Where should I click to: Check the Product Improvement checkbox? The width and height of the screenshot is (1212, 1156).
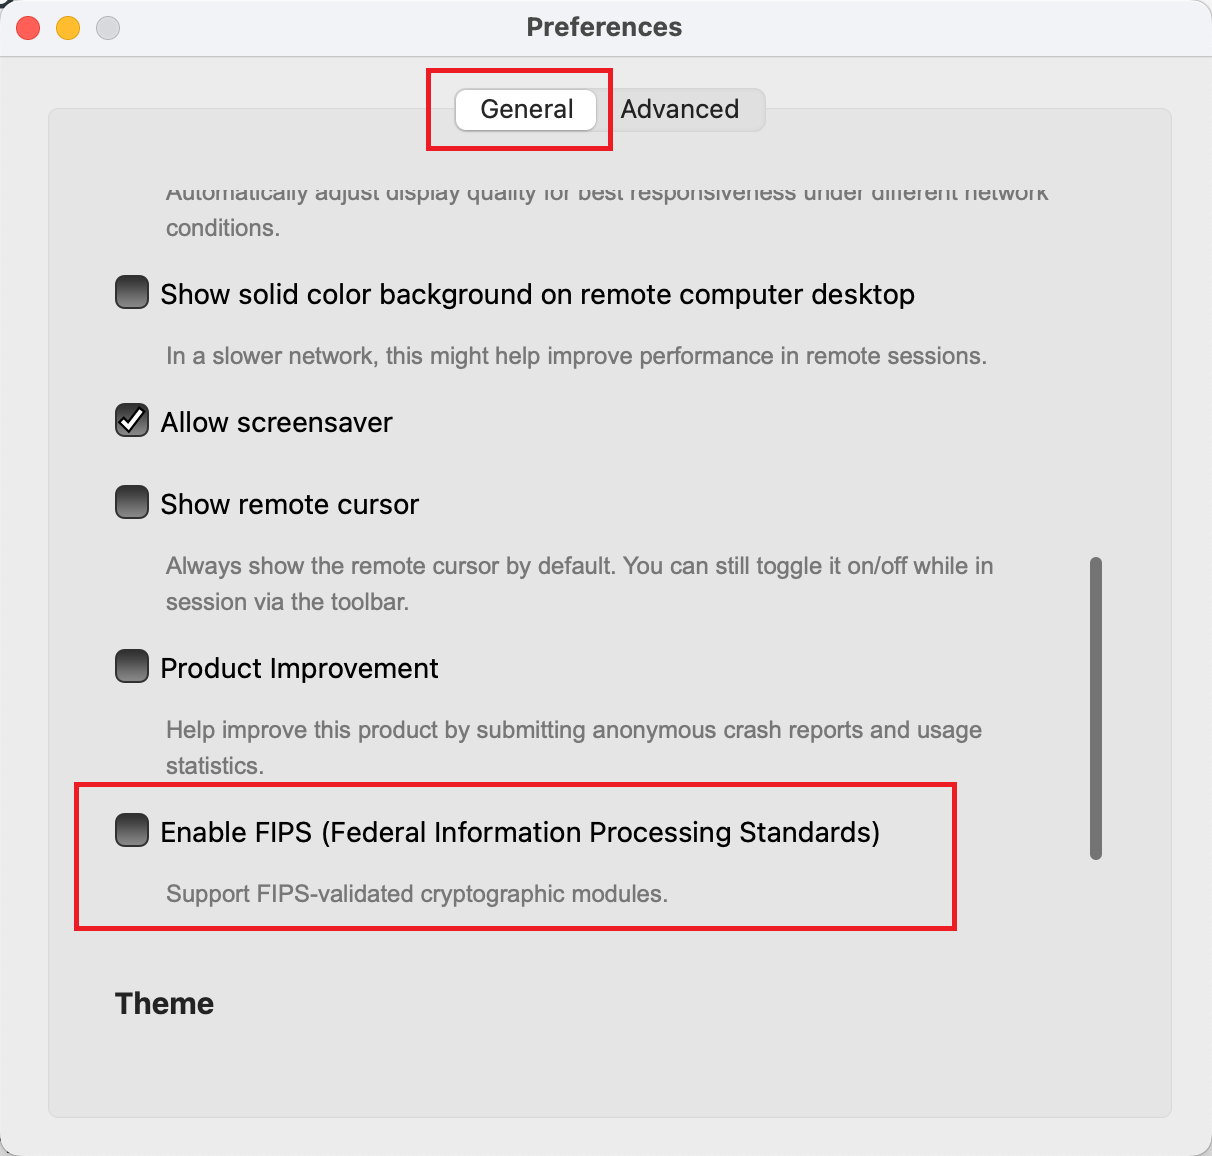(x=132, y=667)
